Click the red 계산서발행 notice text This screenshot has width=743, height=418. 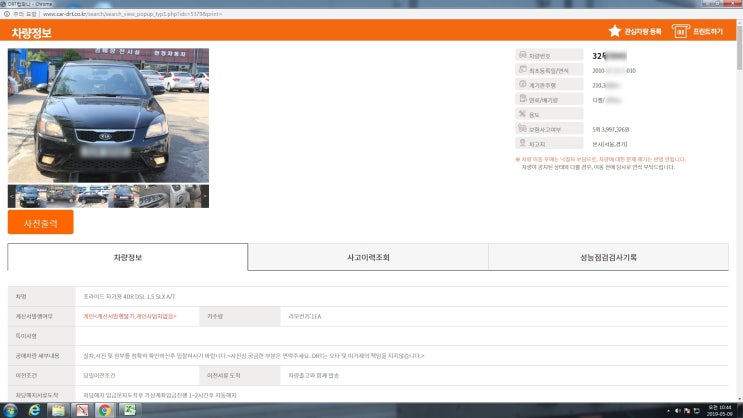[x=129, y=316]
